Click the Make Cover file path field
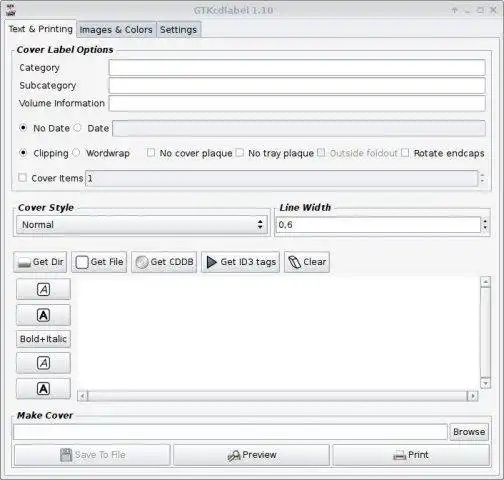The height and width of the screenshot is (480, 504). coord(230,432)
